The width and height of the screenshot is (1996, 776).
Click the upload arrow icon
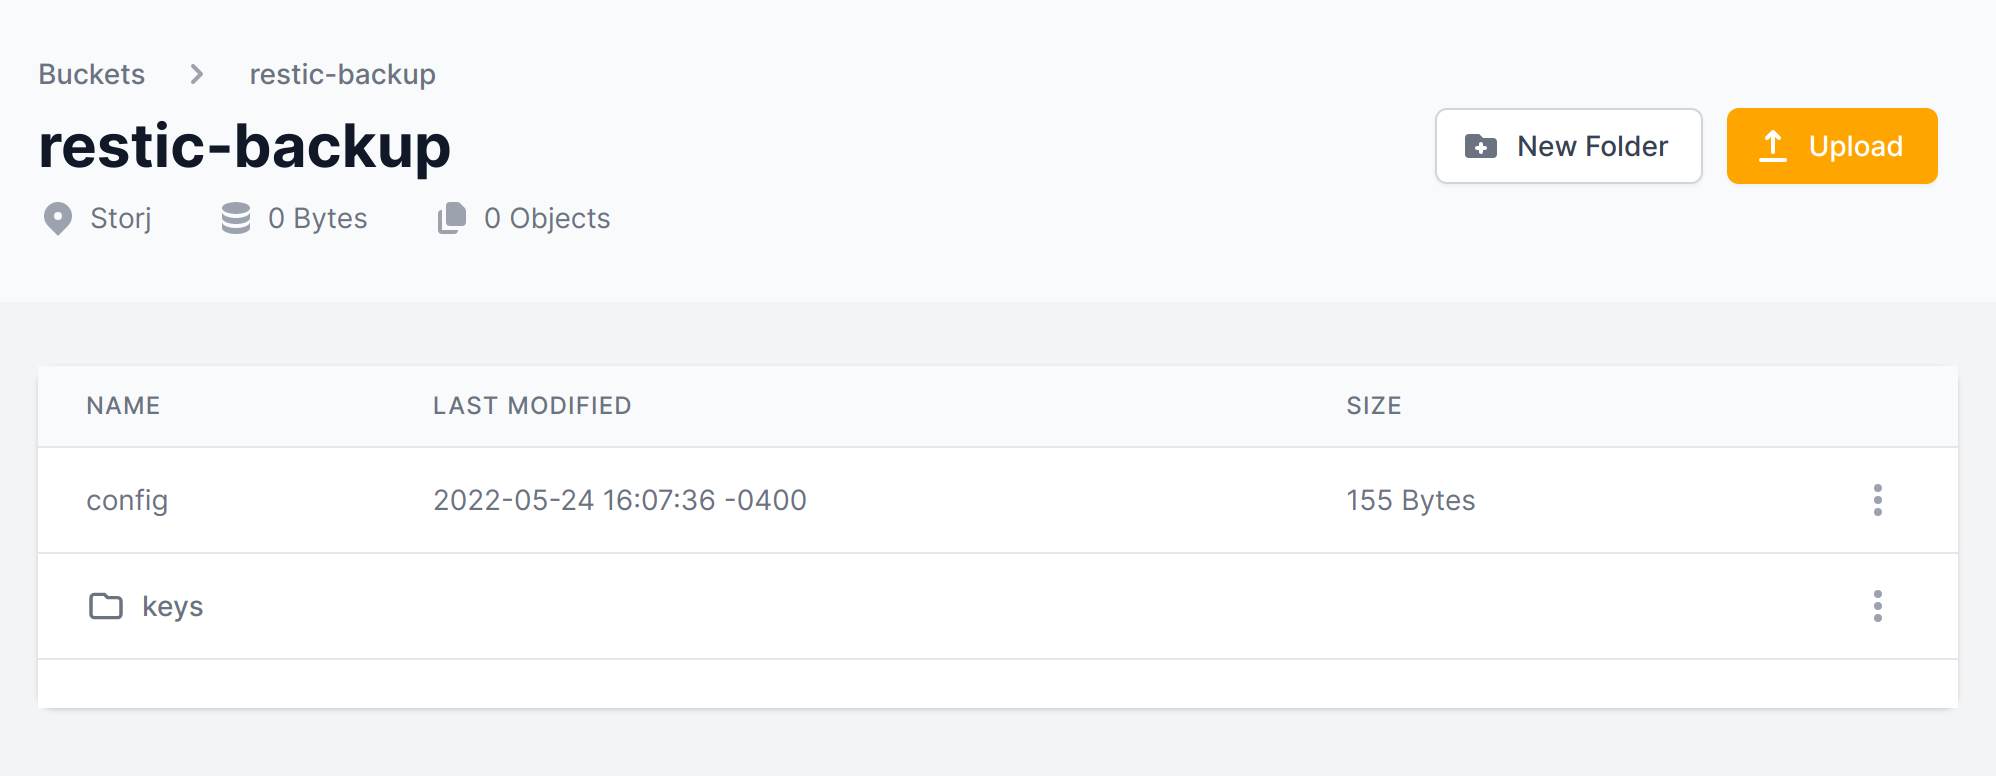coord(1773,146)
